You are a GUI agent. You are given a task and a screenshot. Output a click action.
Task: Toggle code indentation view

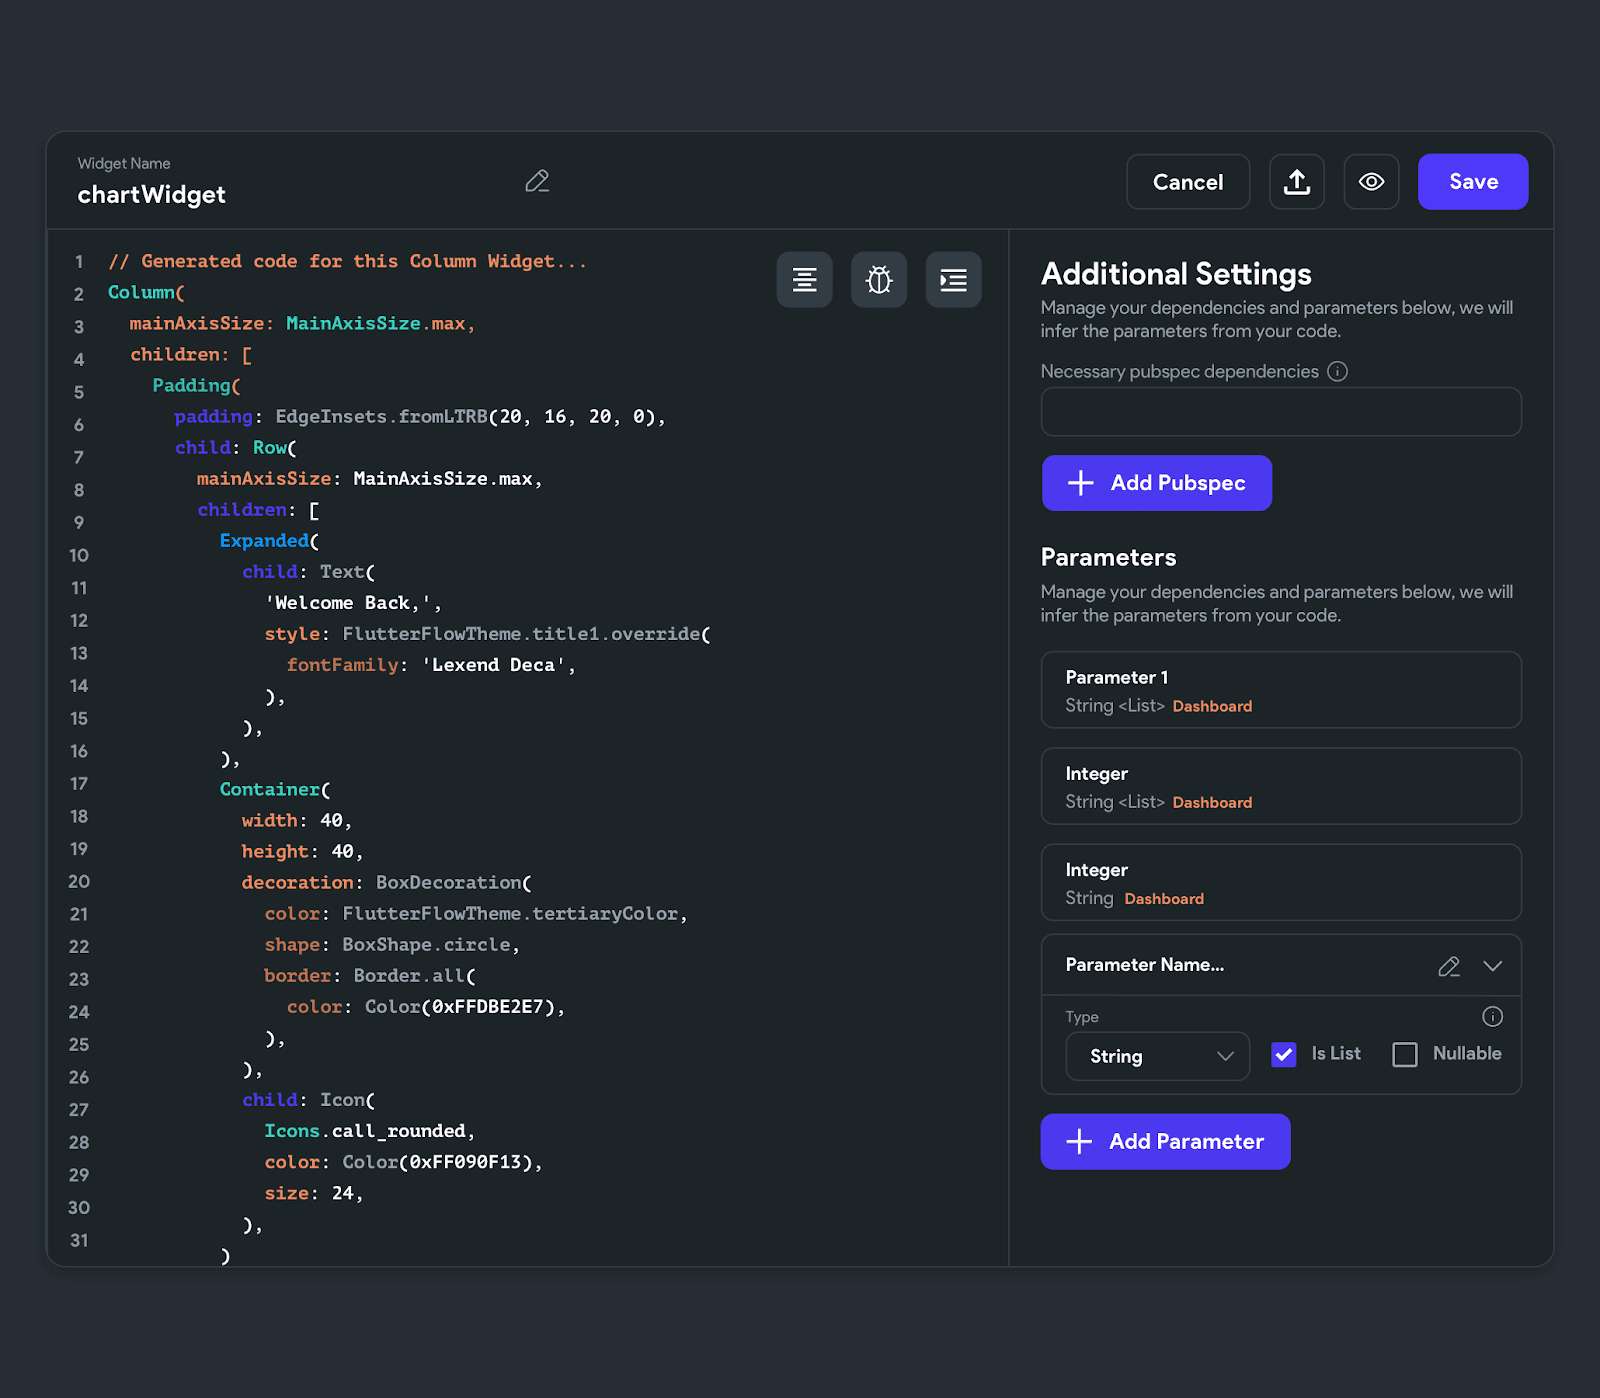pyautogui.click(x=952, y=280)
